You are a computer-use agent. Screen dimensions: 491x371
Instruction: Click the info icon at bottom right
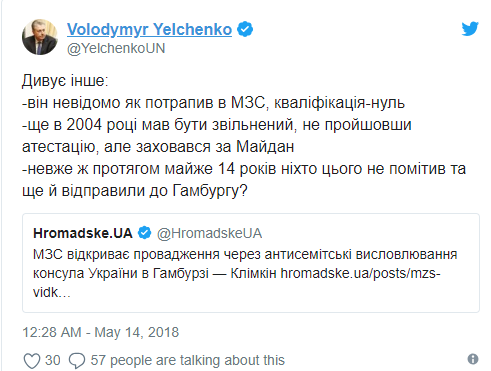[x=473, y=359]
